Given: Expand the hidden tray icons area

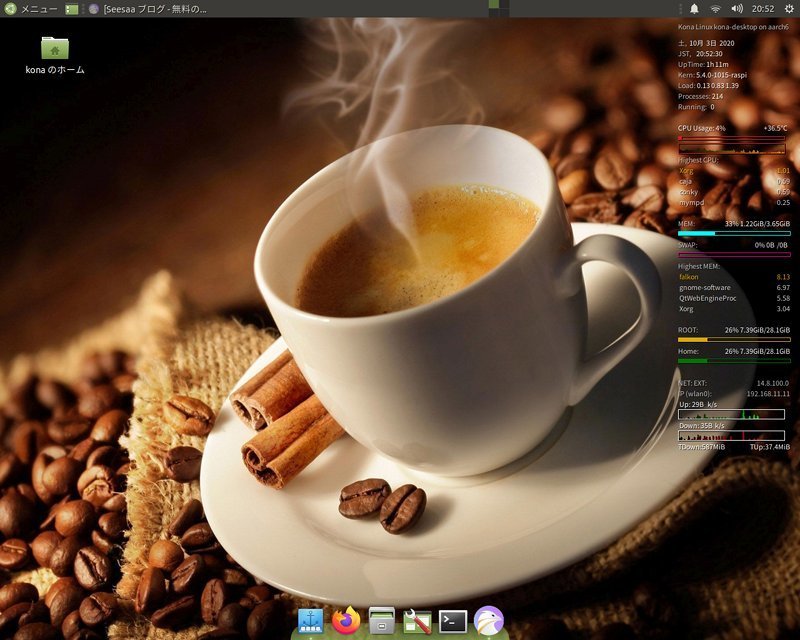Looking at the screenshot, I should (681, 9).
